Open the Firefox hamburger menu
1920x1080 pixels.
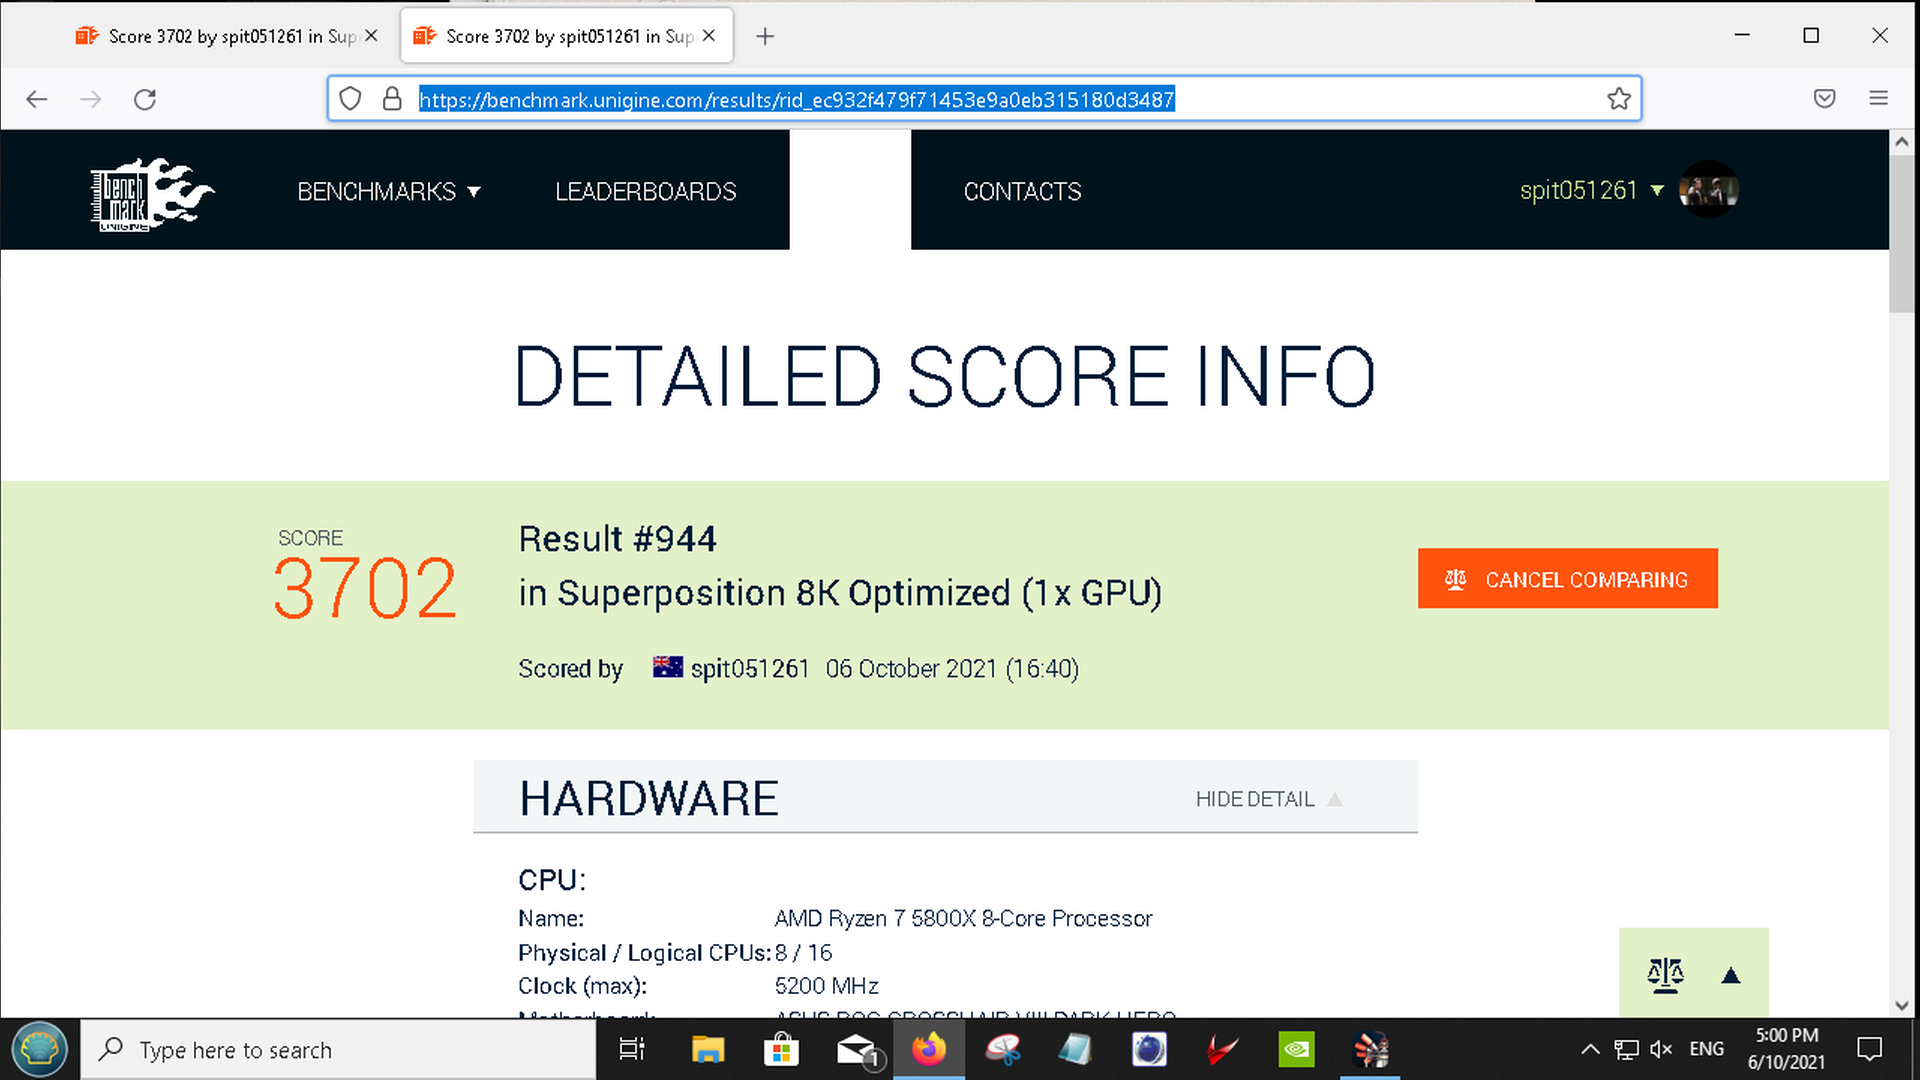tap(1878, 98)
